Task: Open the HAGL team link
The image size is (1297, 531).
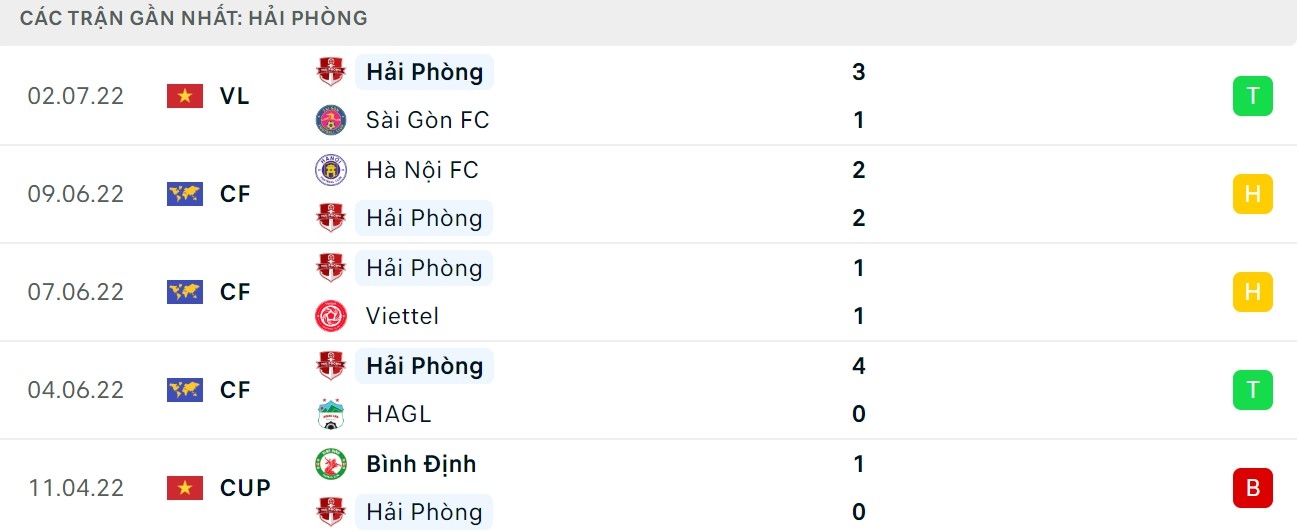Action: (398, 414)
